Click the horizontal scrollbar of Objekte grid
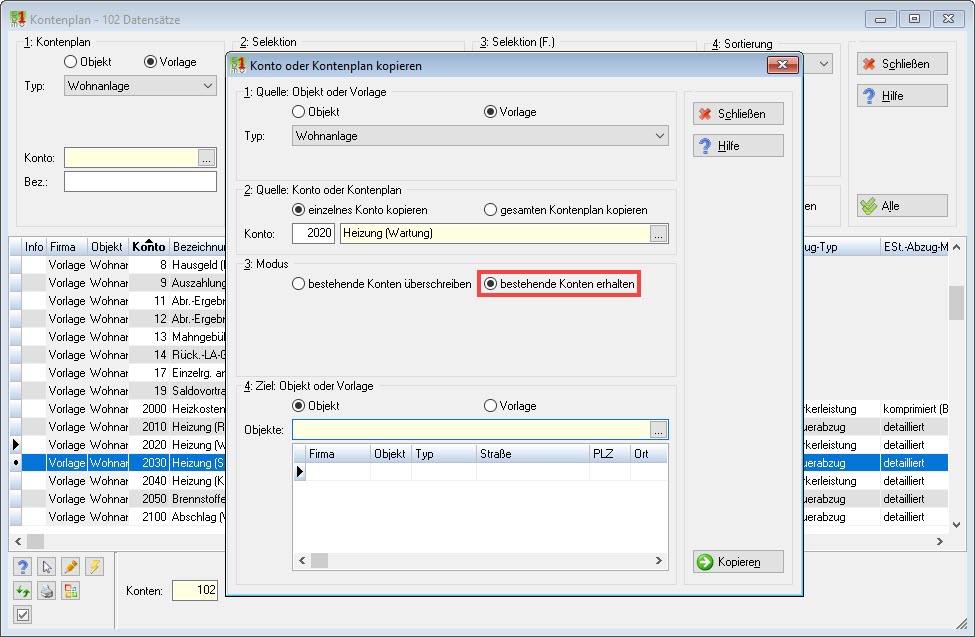Image resolution: width=975 pixels, height=637 pixels. tap(480, 560)
